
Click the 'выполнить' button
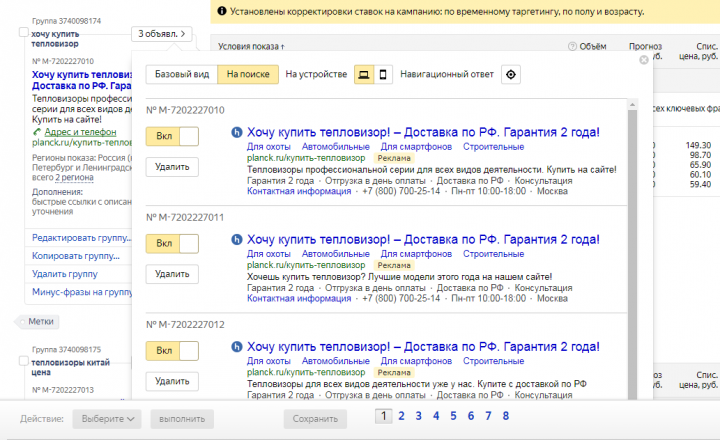pos(182,419)
